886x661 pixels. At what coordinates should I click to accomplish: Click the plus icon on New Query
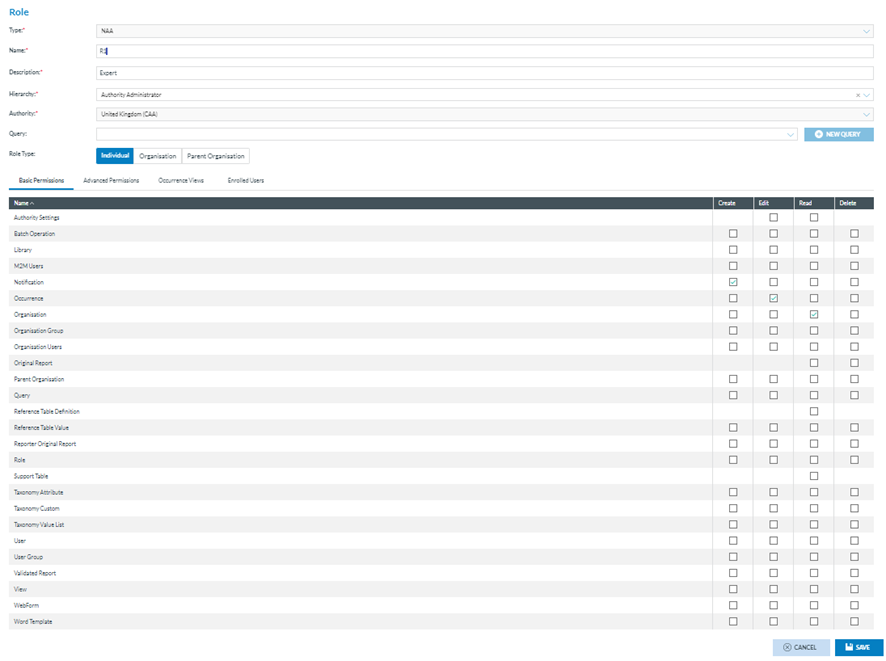tap(819, 134)
